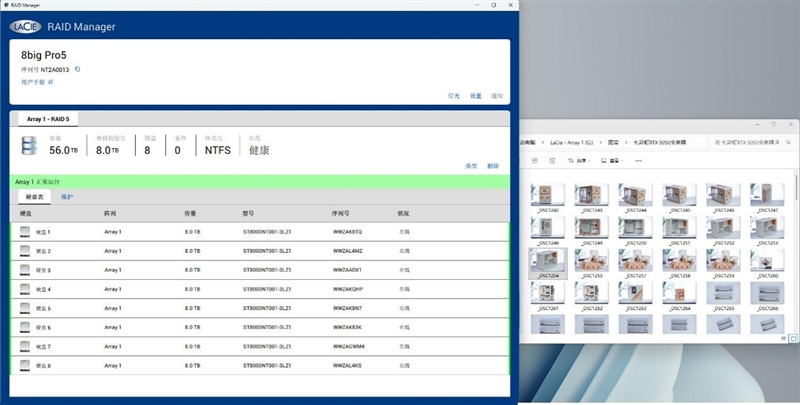
Task: Expand chevron after LaCie - Array 1 (G:)
Action: tap(601, 142)
